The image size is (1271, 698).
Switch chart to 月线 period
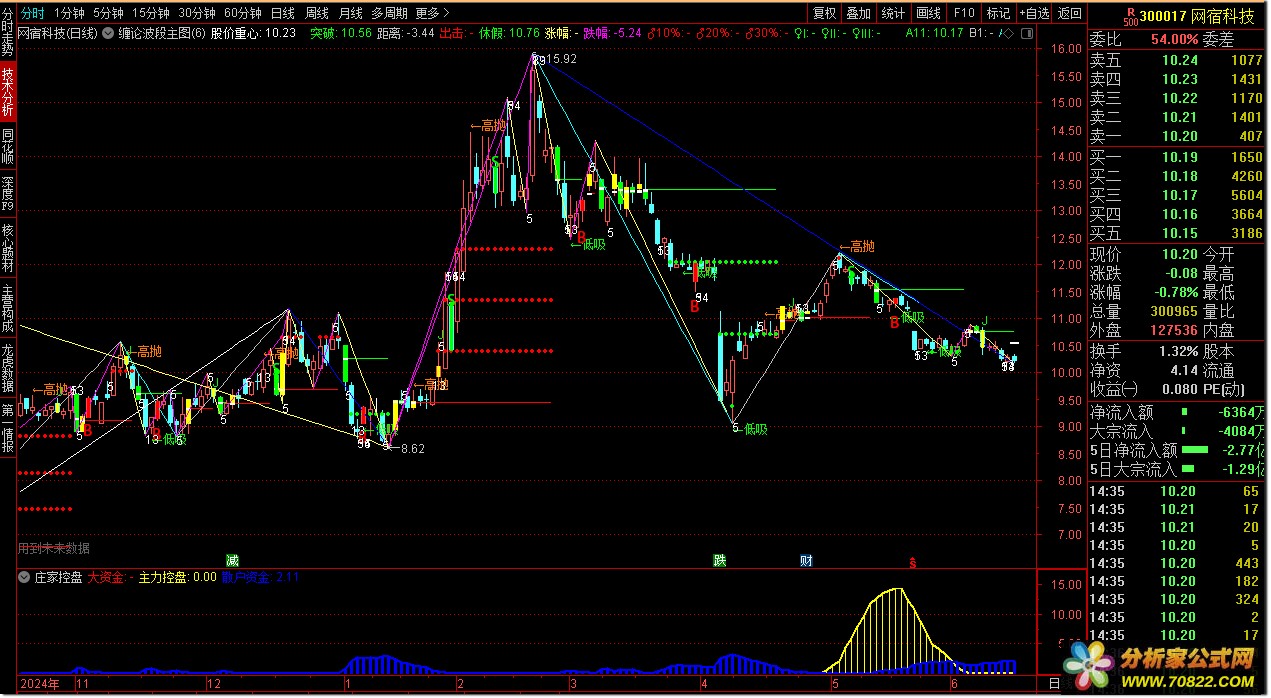coord(350,13)
